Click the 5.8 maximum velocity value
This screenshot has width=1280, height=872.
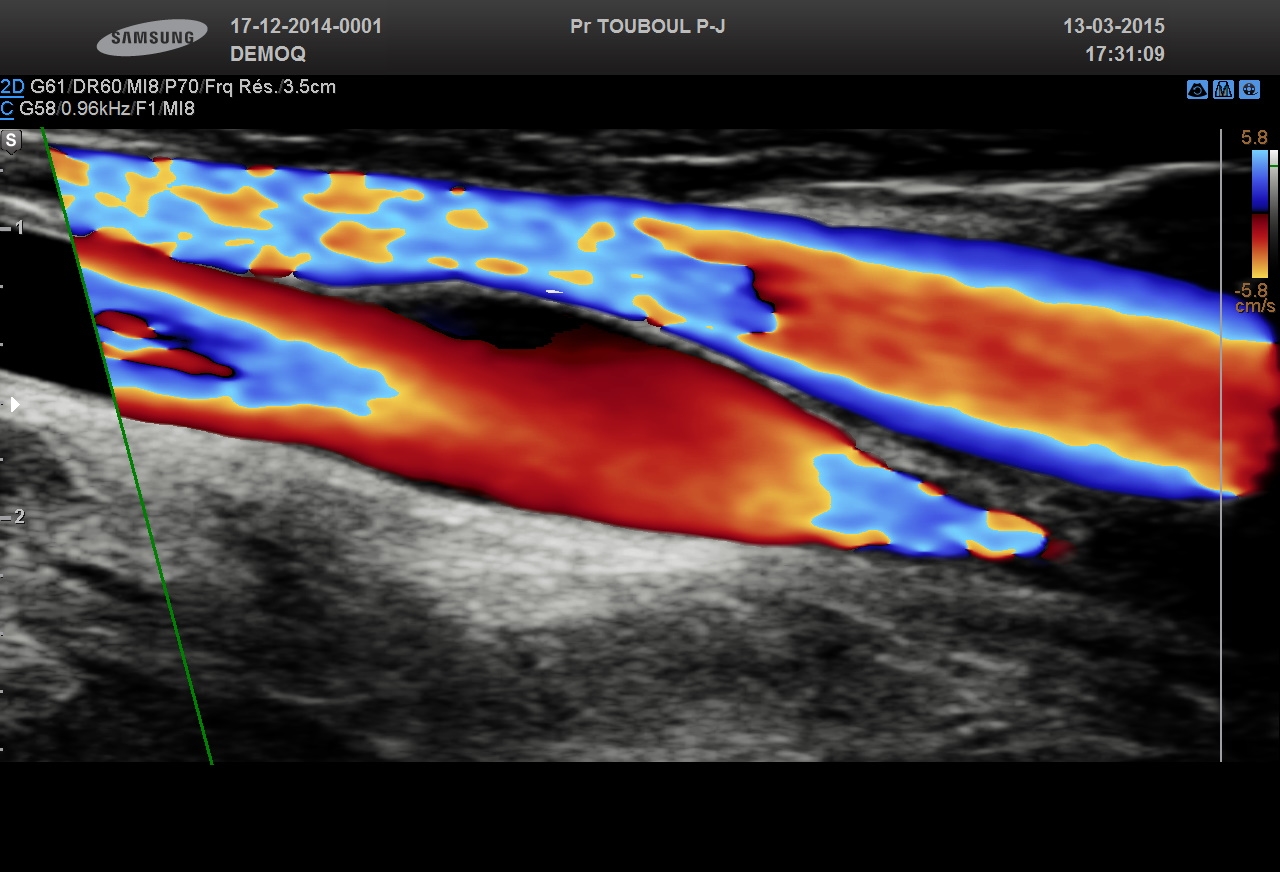tap(1254, 138)
